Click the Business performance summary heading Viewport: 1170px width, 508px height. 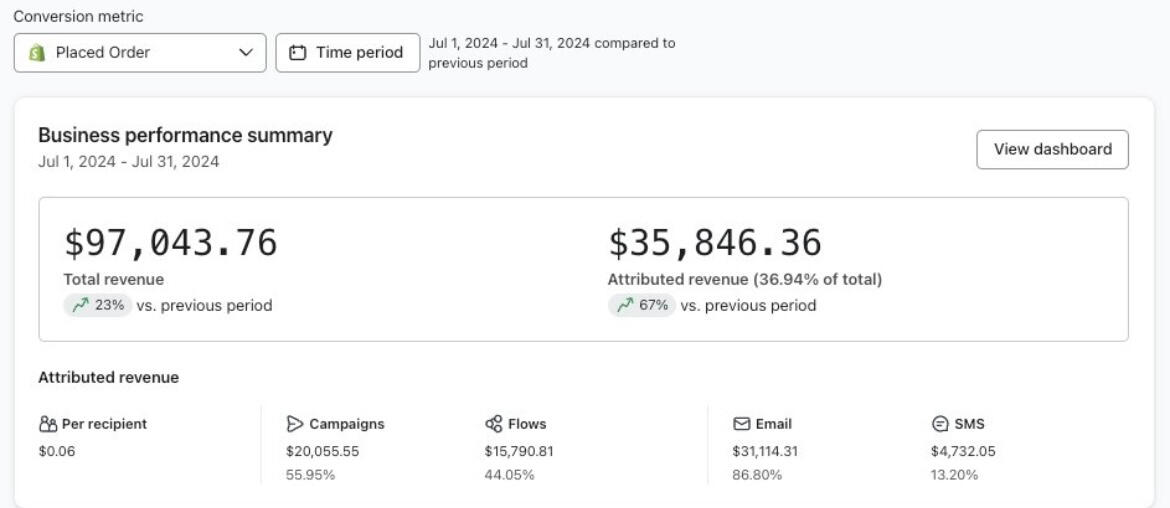tap(185, 136)
